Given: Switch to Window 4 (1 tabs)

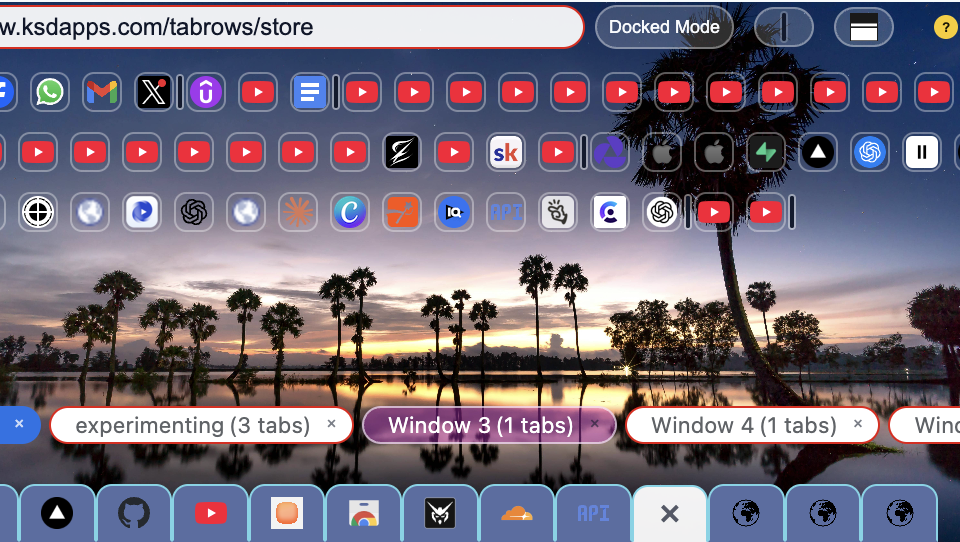Looking at the screenshot, I should (743, 425).
